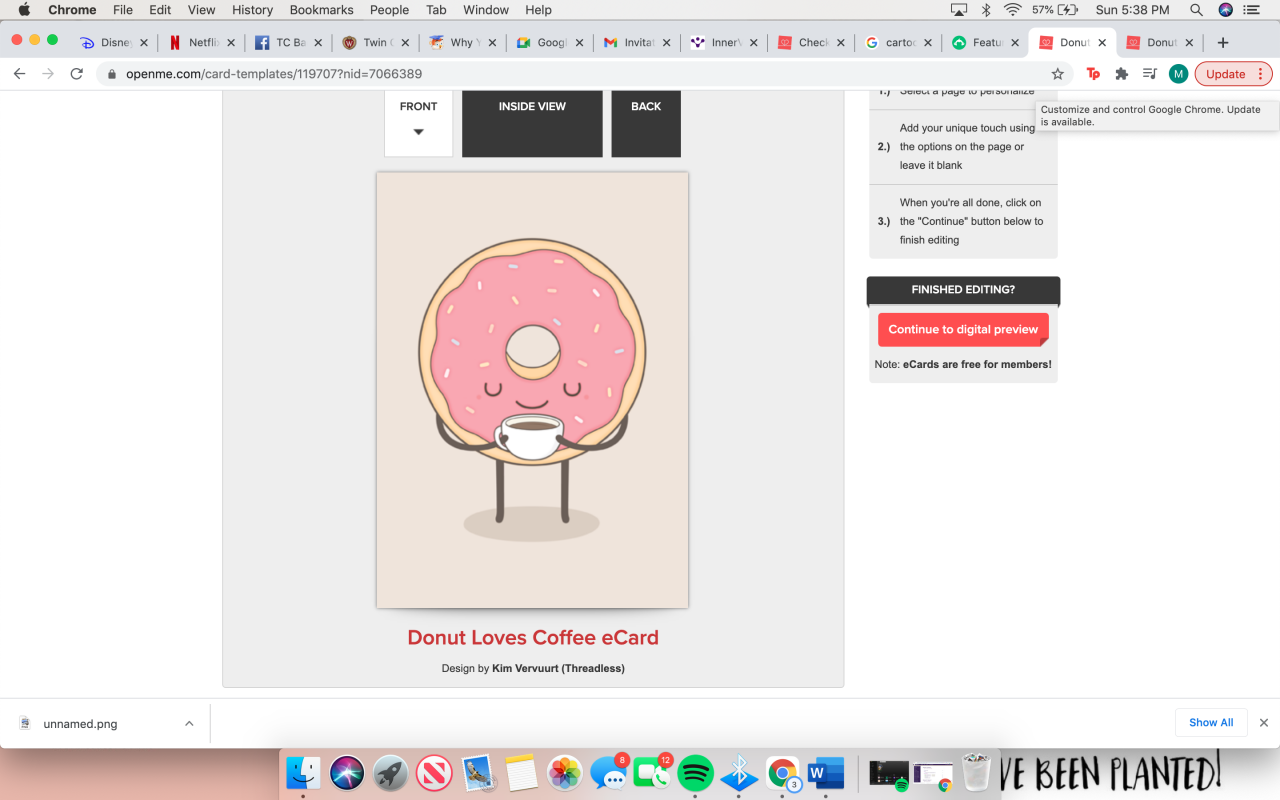This screenshot has width=1280, height=800.
Task: Reload the openme.com page
Action: click(76, 74)
